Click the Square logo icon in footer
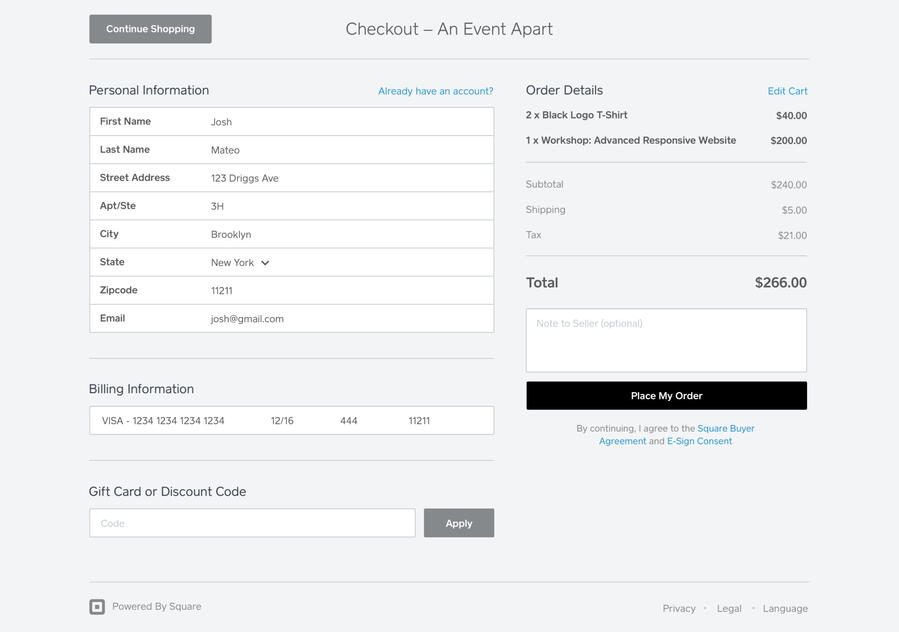899x632 pixels. [x=97, y=607]
